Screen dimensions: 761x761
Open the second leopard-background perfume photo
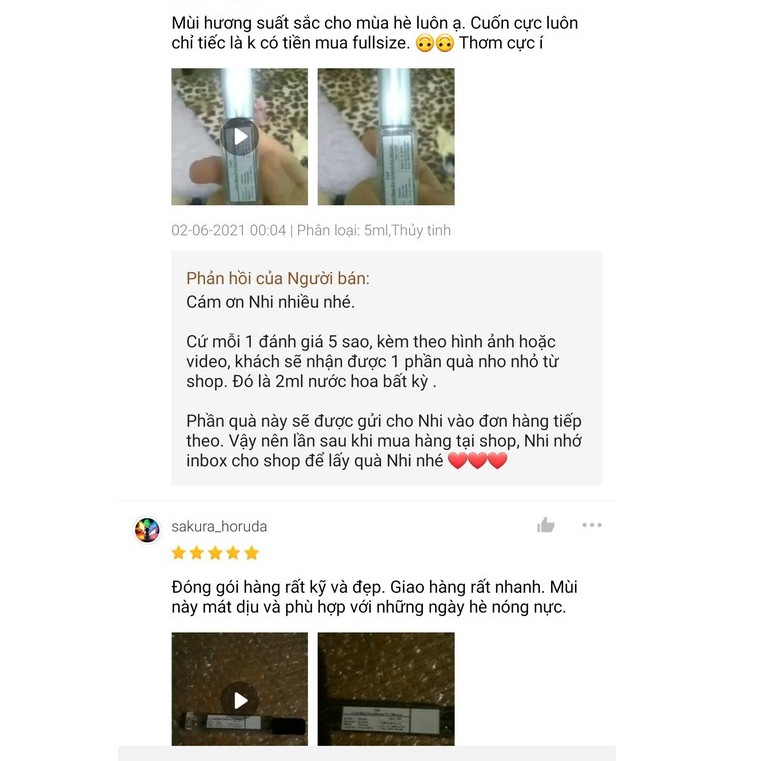386,136
